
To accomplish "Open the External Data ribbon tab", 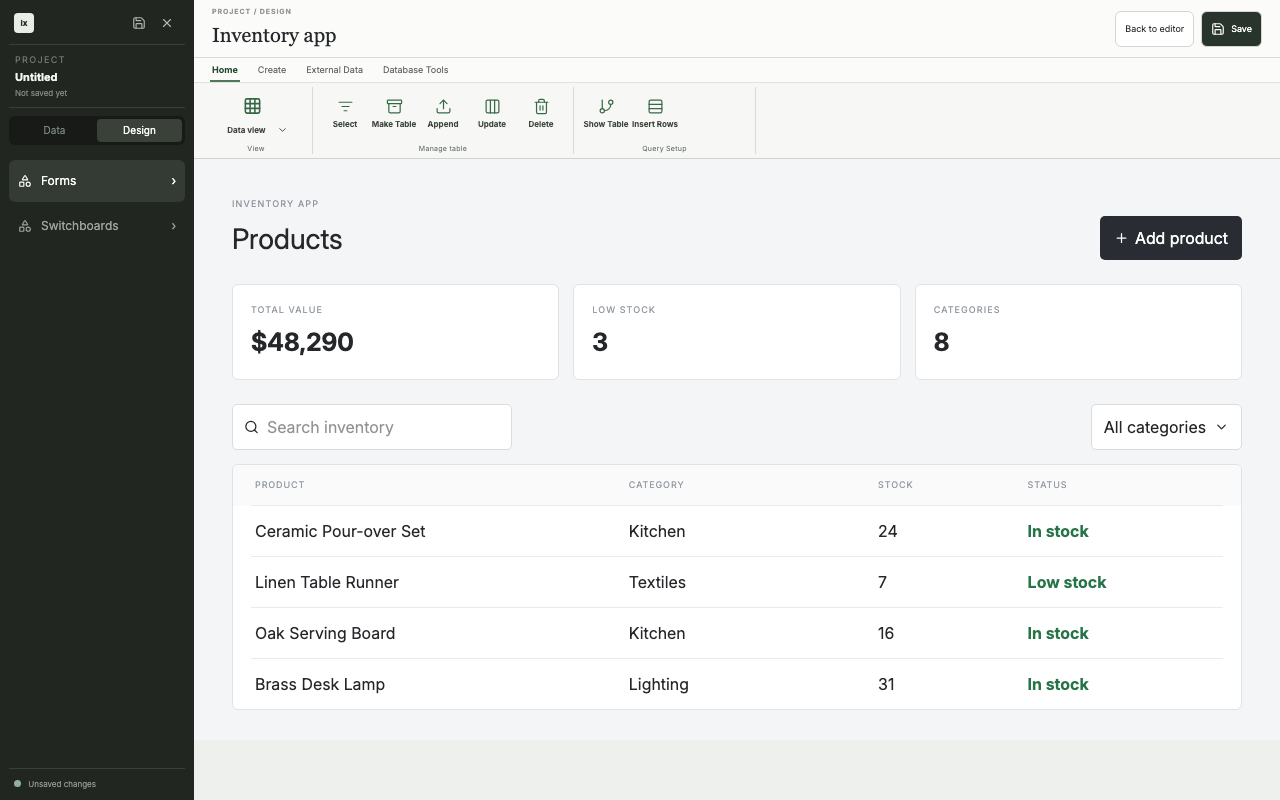I will [x=334, y=70].
